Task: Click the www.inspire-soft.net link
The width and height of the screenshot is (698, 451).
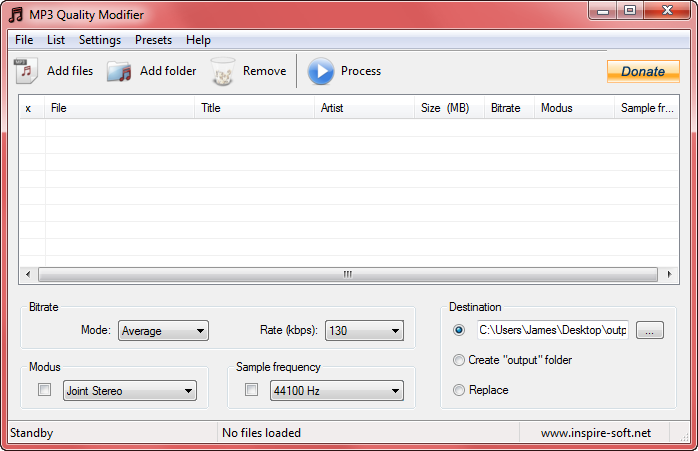Action: click(596, 433)
